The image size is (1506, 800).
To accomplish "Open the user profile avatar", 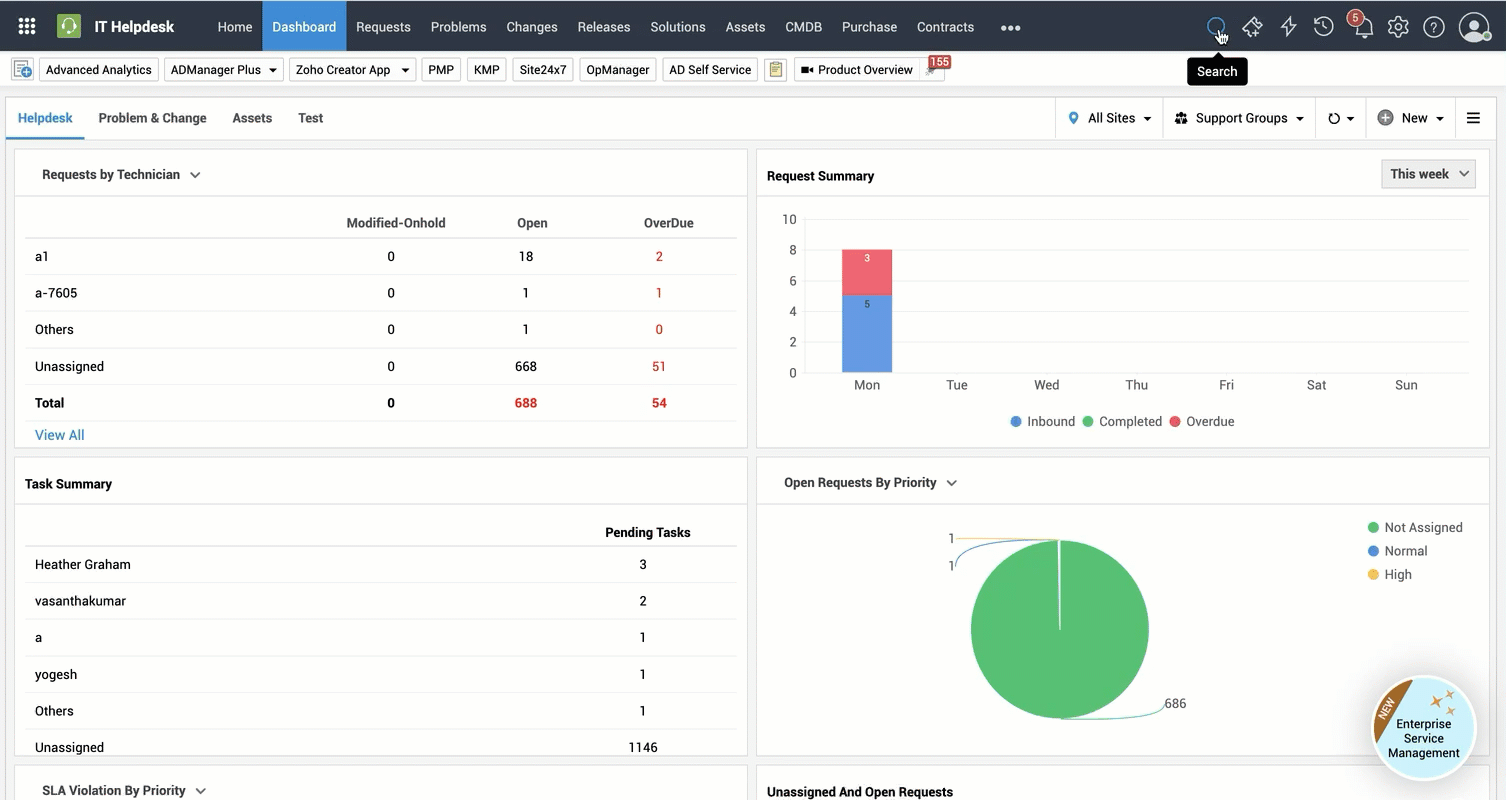I will coord(1474,27).
